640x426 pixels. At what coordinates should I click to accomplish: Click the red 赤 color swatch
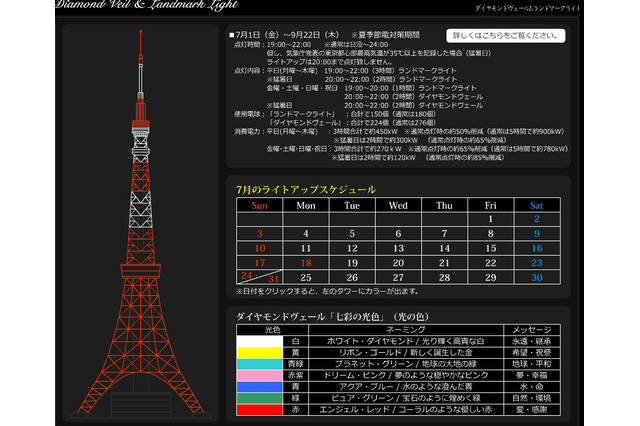(260, 410)
